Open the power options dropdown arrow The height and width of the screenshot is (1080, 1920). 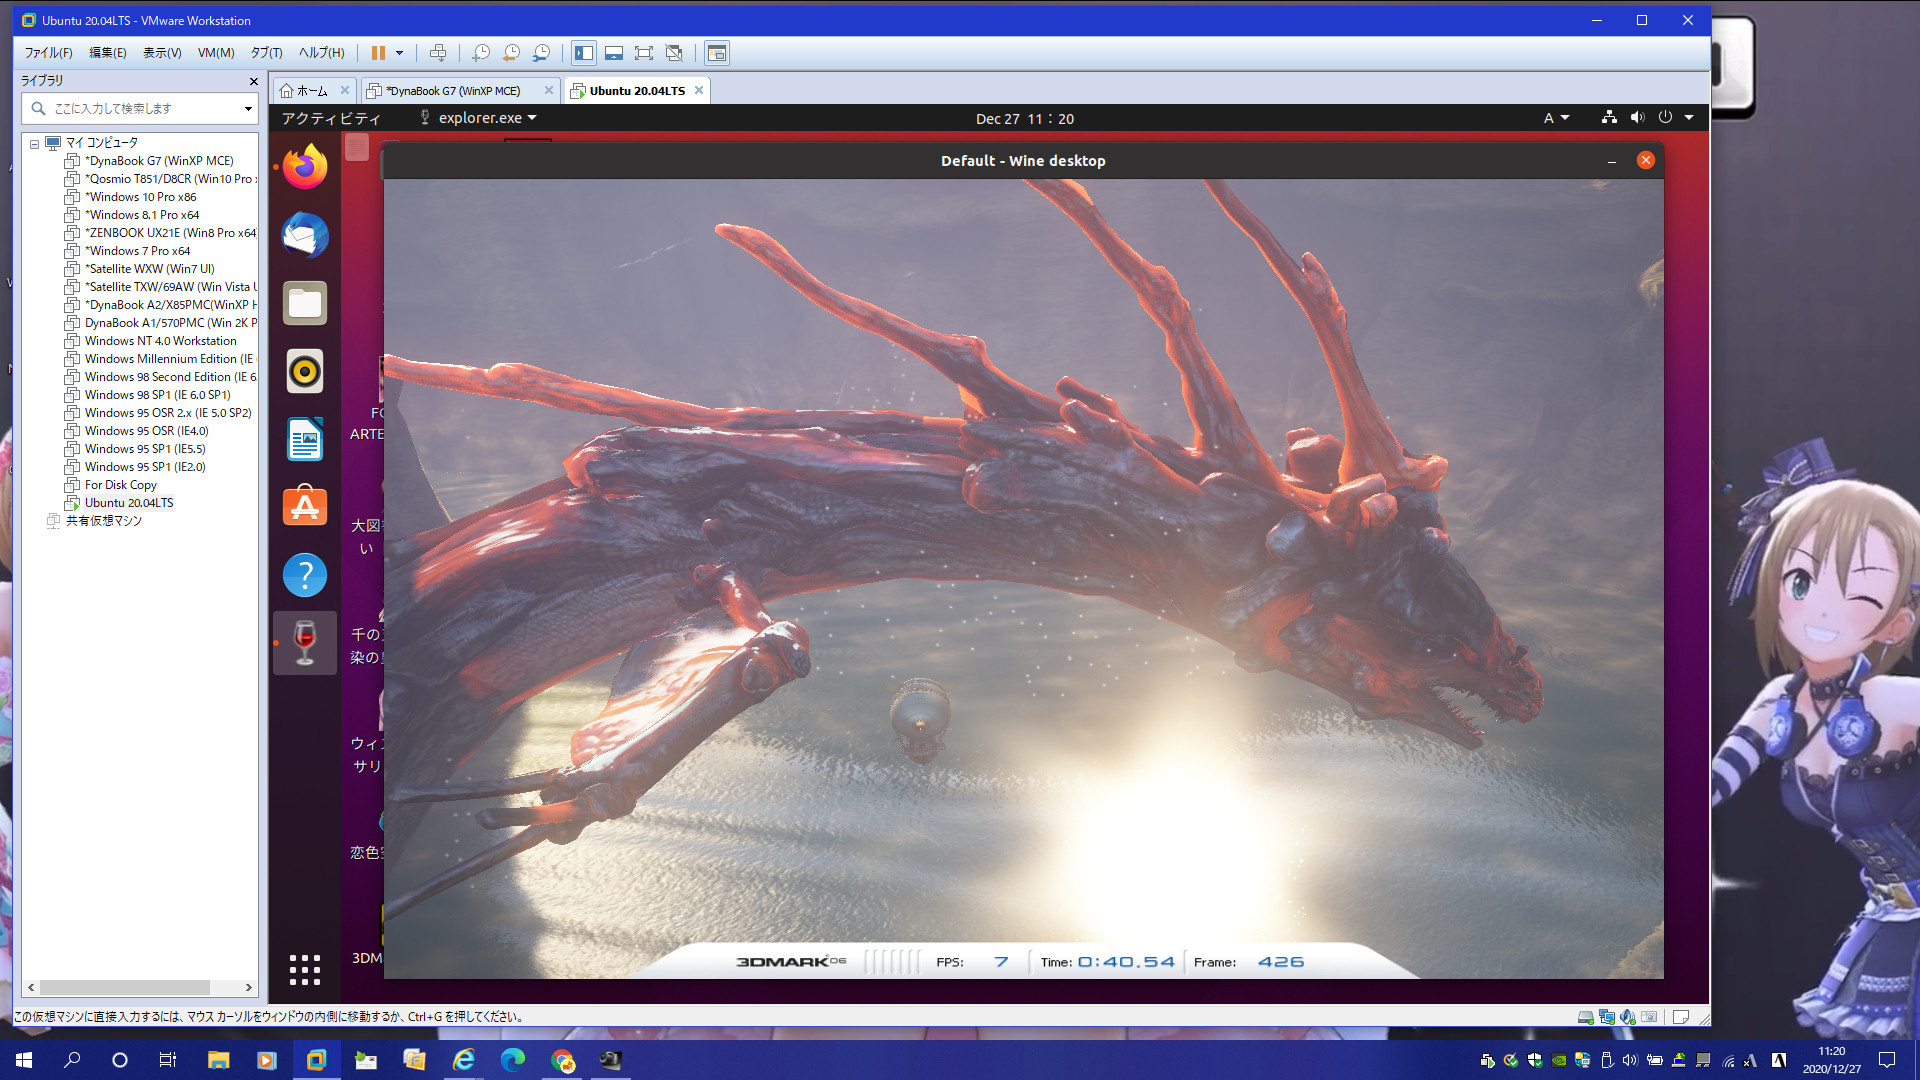(x=400, y=53)
